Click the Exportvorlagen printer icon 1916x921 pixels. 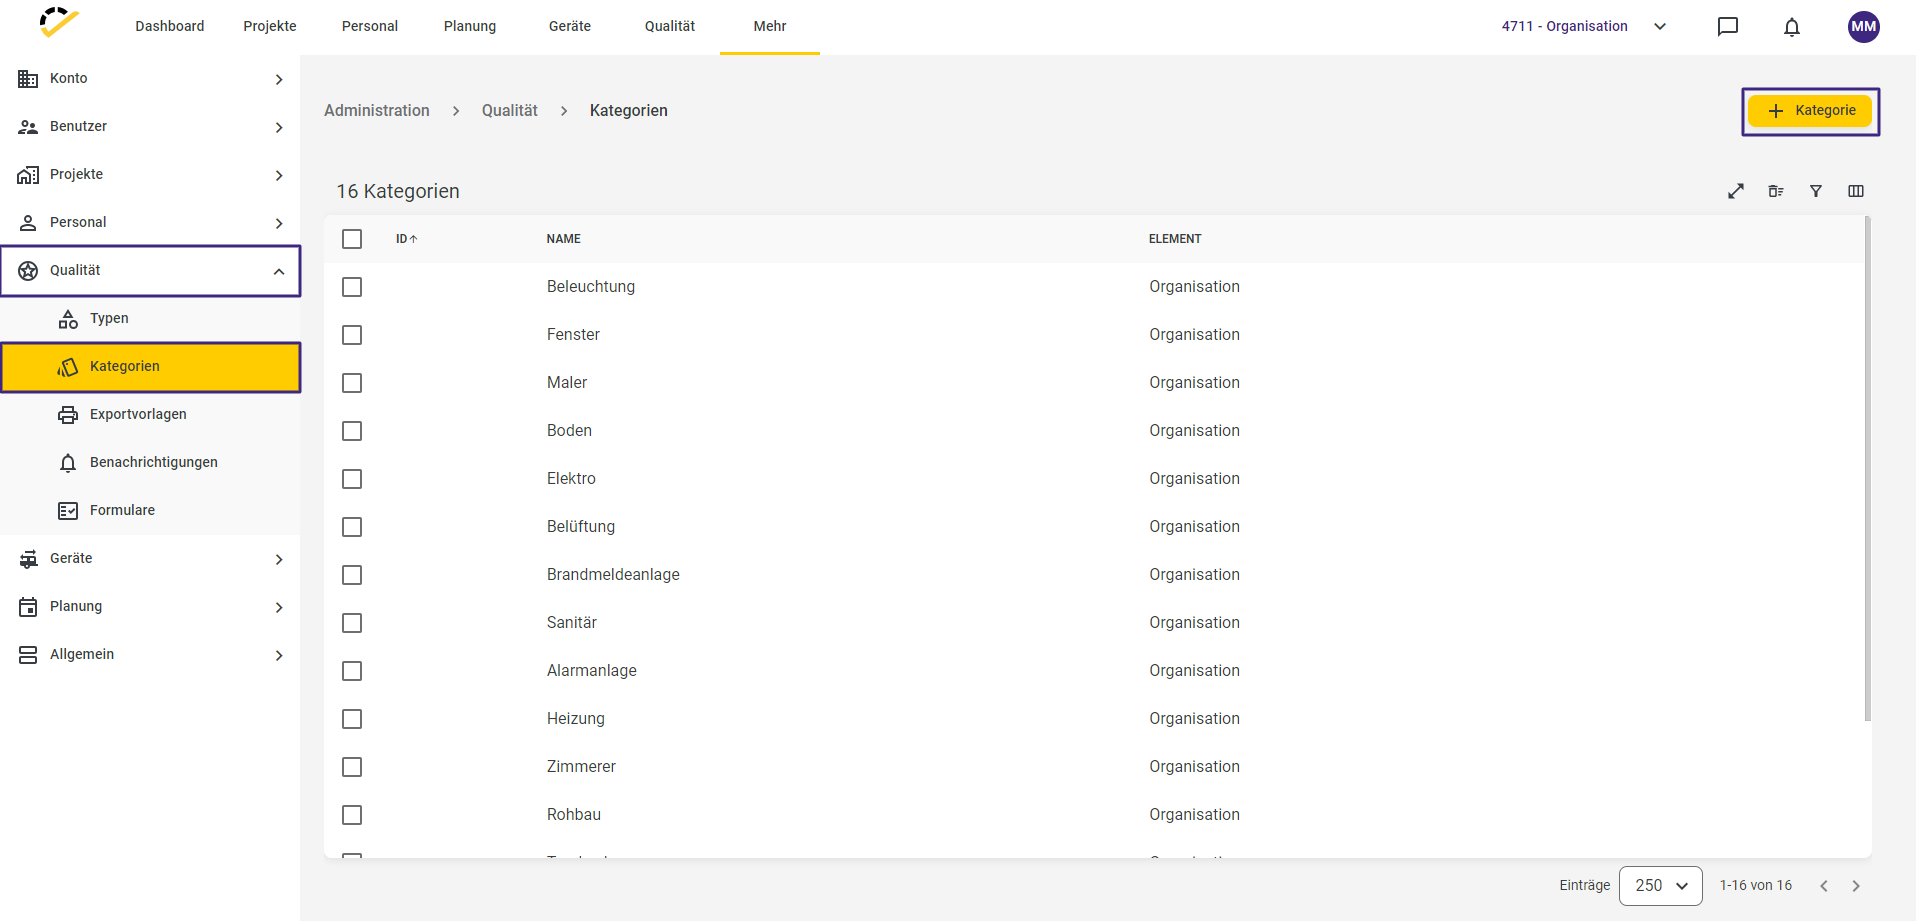tap(68, 415)
